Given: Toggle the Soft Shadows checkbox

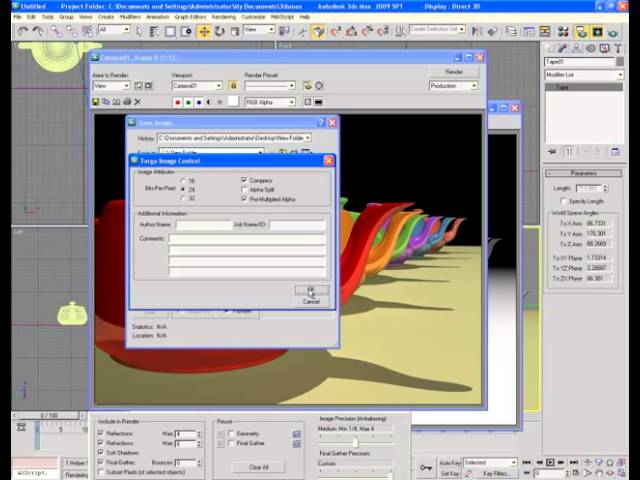Looking at the screenshot, I should pos(101,452).
